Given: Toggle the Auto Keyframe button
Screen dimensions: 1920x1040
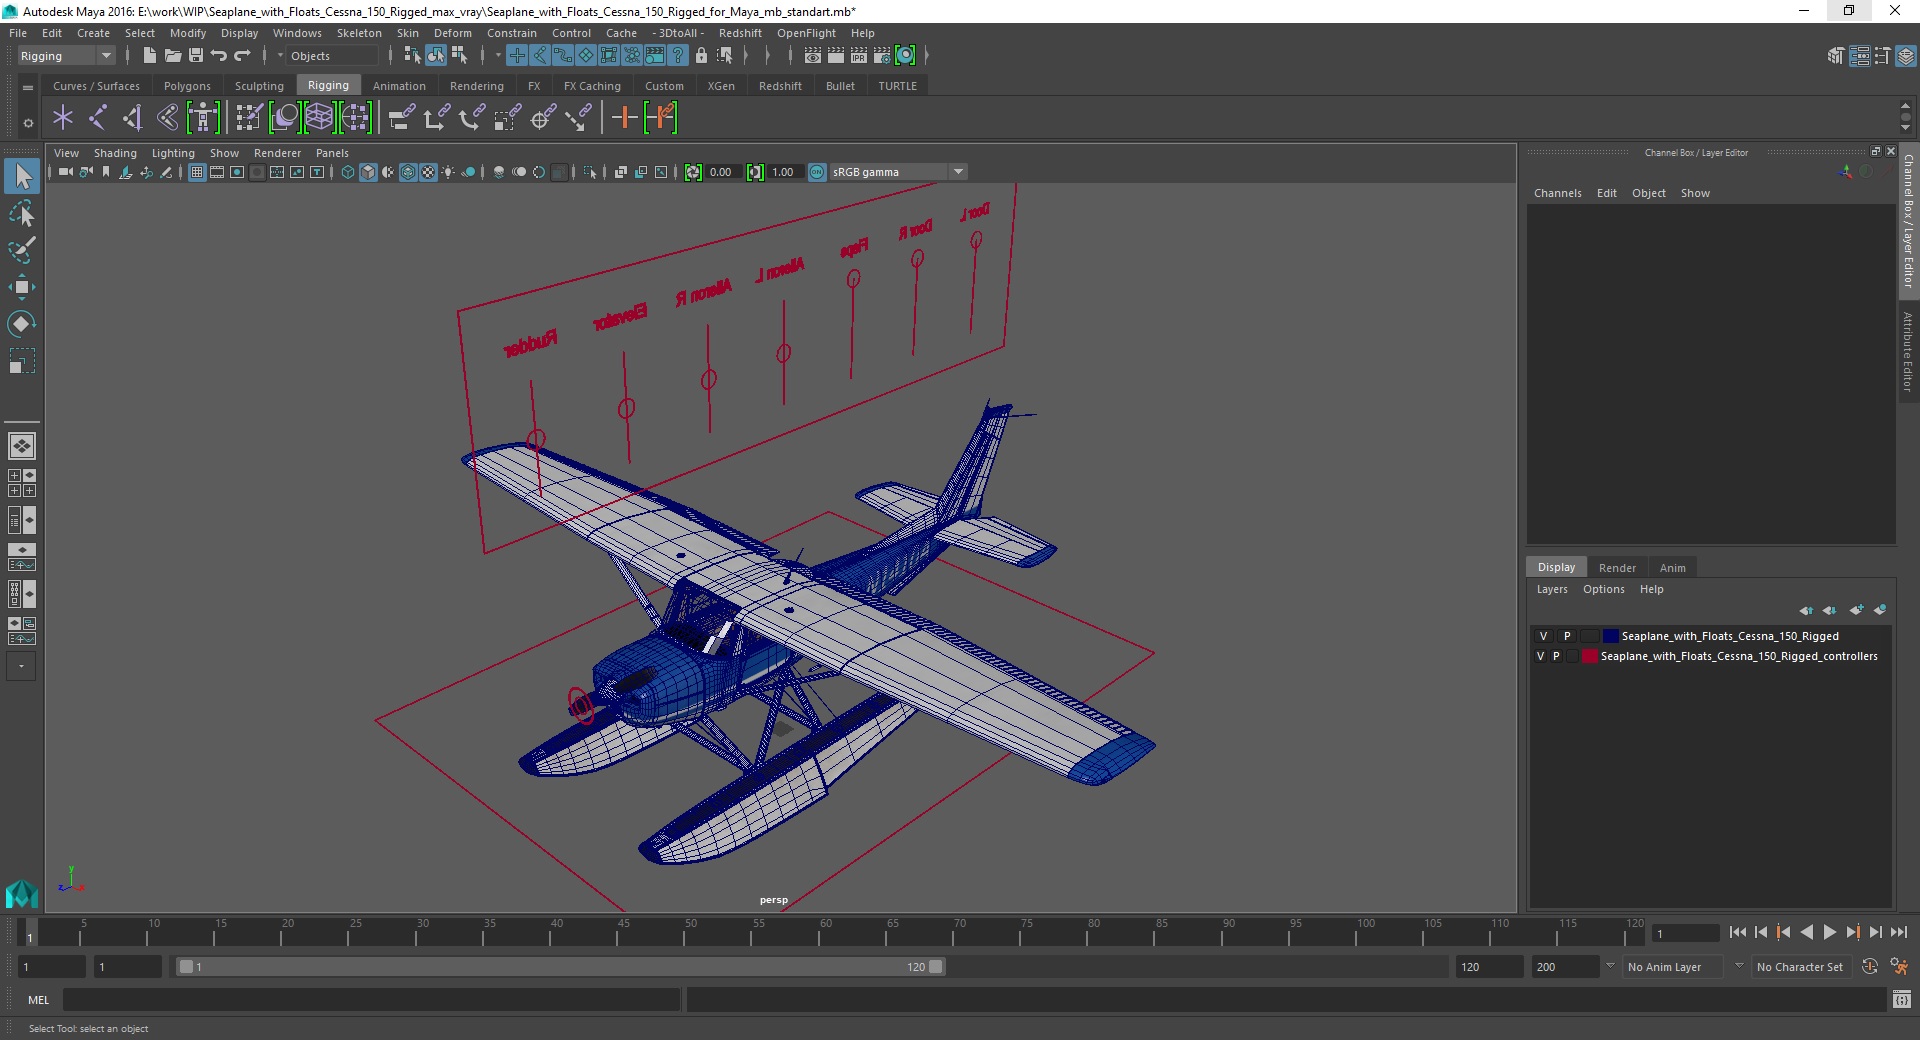Looking at the screenshot, I should click(x=1870, y=967).
